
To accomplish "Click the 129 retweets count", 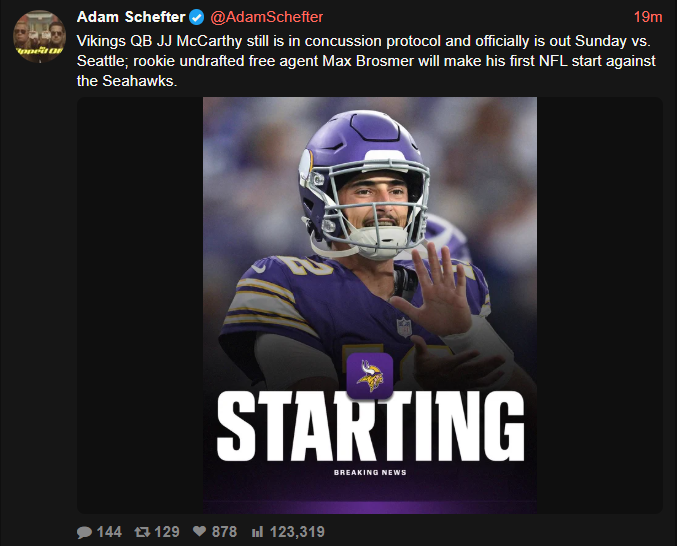I will pos(167,532).
